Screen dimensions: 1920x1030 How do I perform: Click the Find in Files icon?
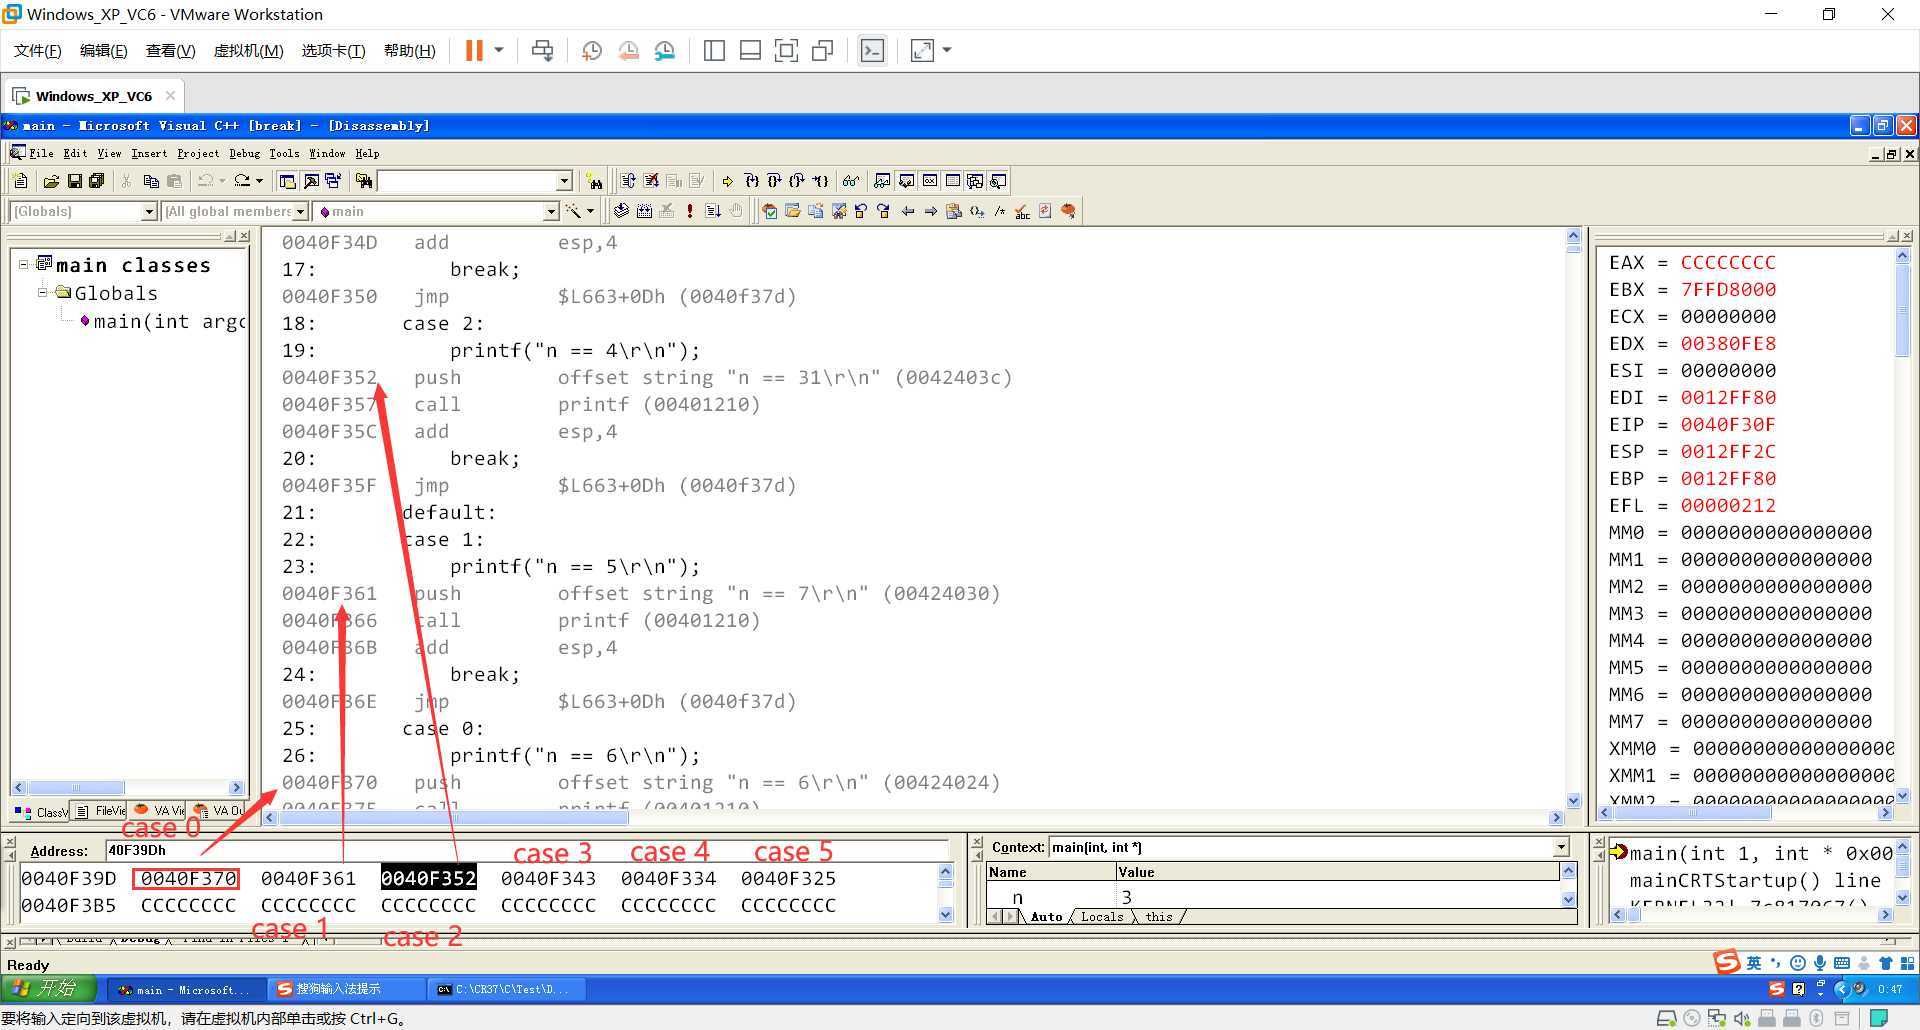click(364, 181)
